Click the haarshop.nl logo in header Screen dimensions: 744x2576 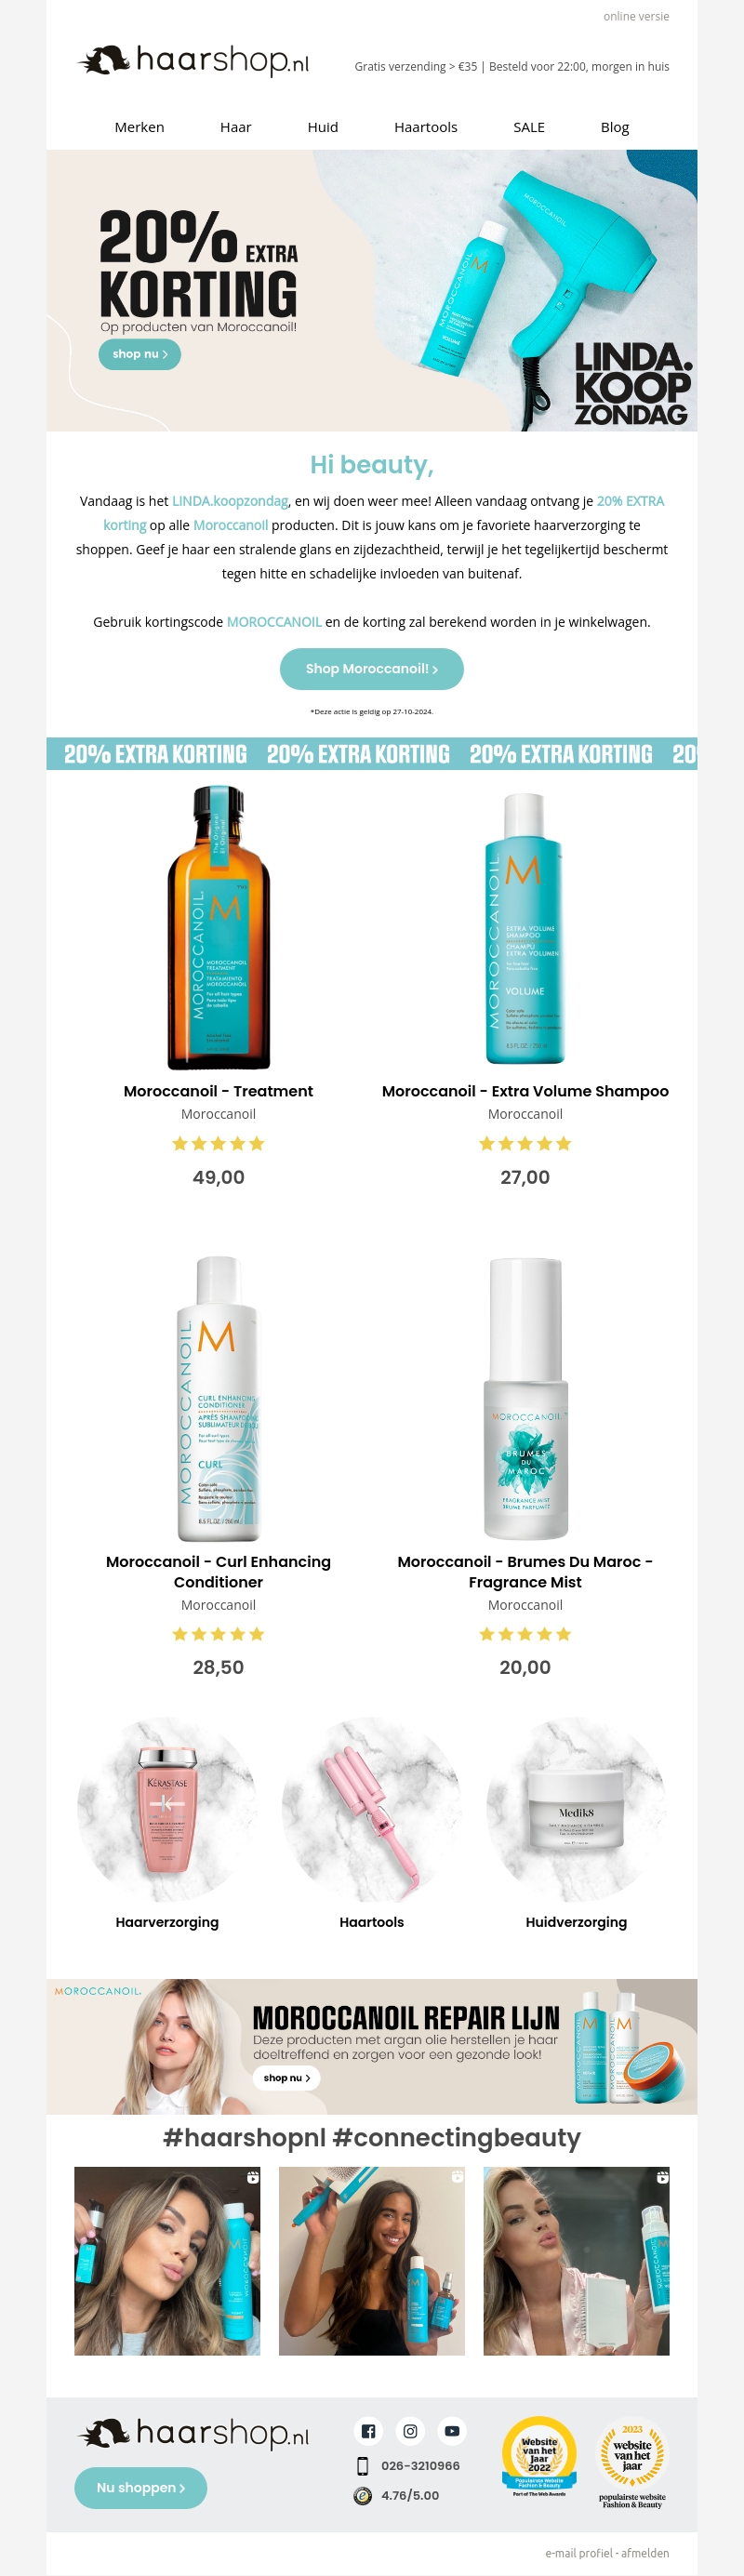[x=194, y=61]
